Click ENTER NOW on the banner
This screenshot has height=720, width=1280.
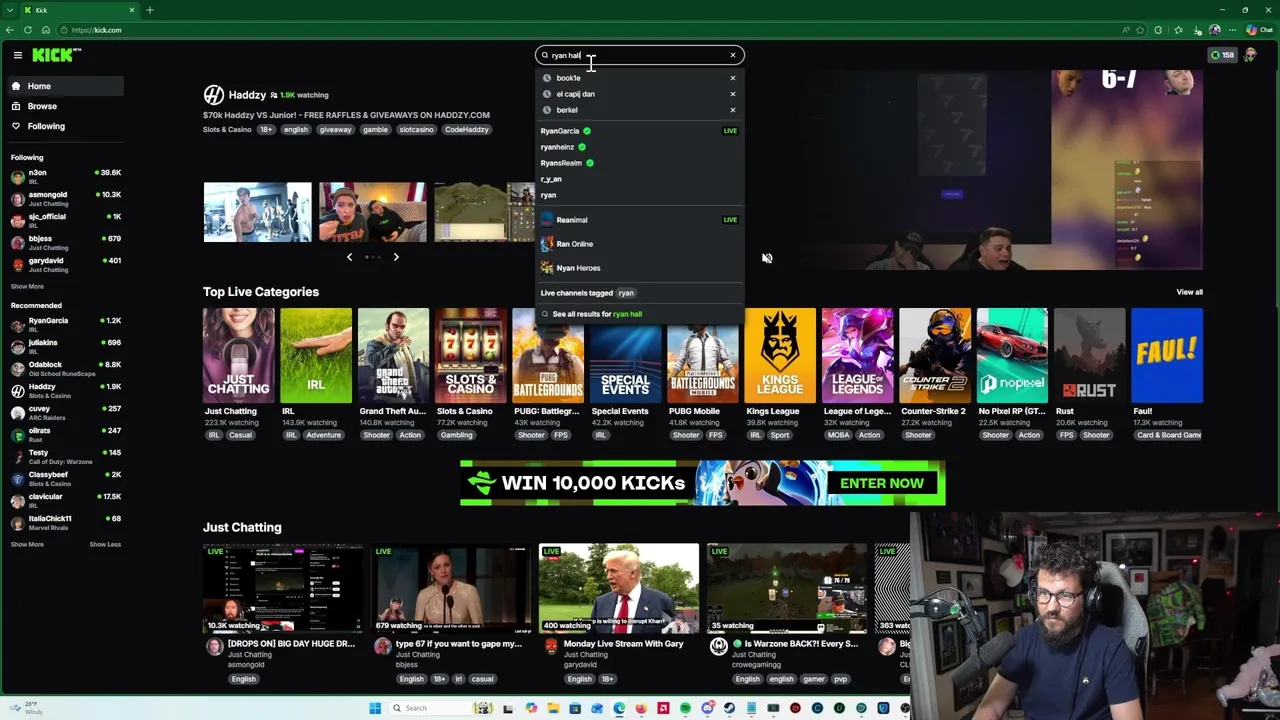[882, 483]
